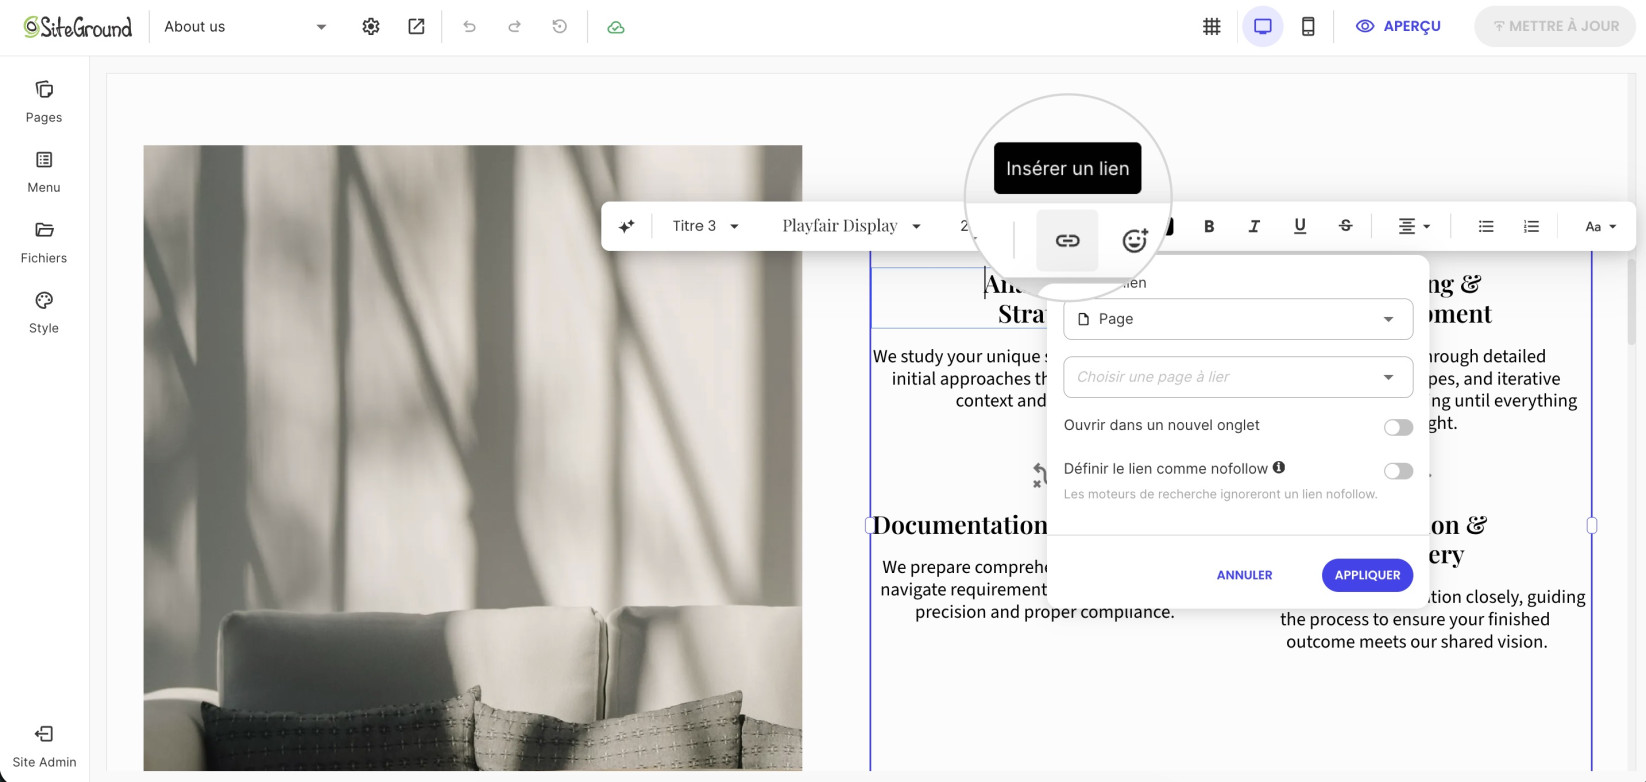Click the cloud save status icon
1646x782 pixels.
pyautogui.click(x=616, y=27)
